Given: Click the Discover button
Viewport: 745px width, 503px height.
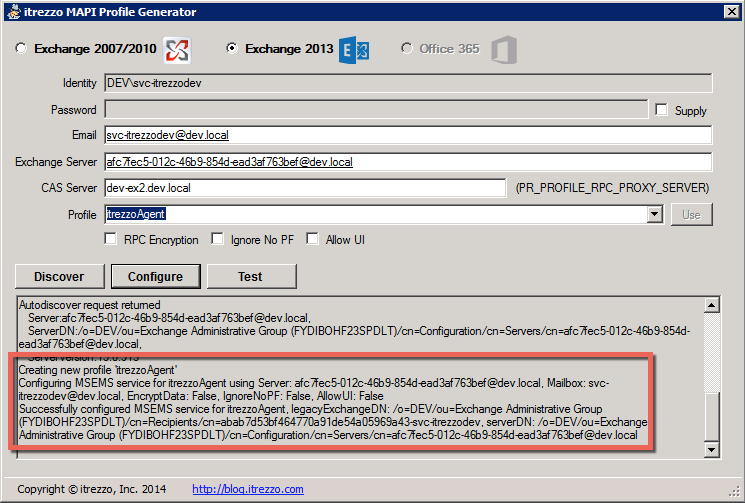Looking at the screenshot, I should (59, 276).
